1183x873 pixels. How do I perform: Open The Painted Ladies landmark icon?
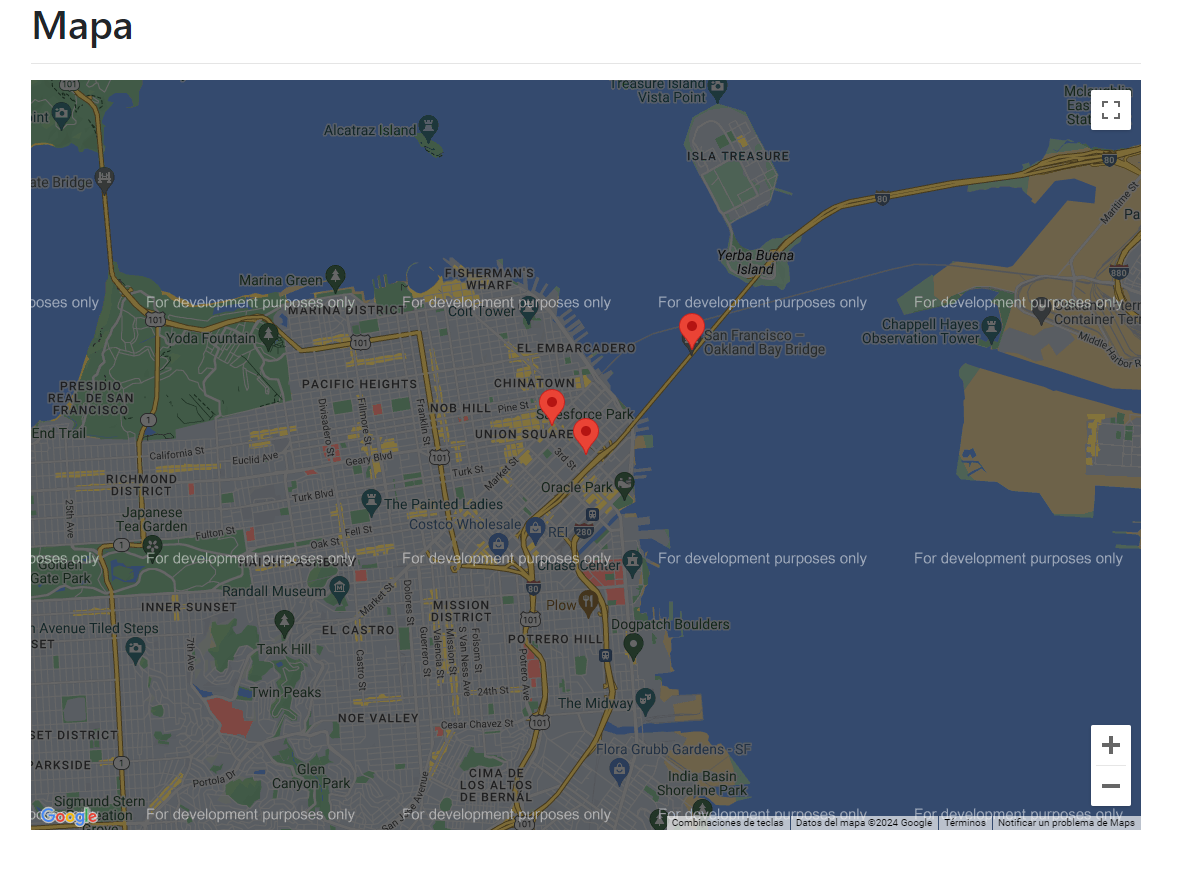[x=370, y=501]
